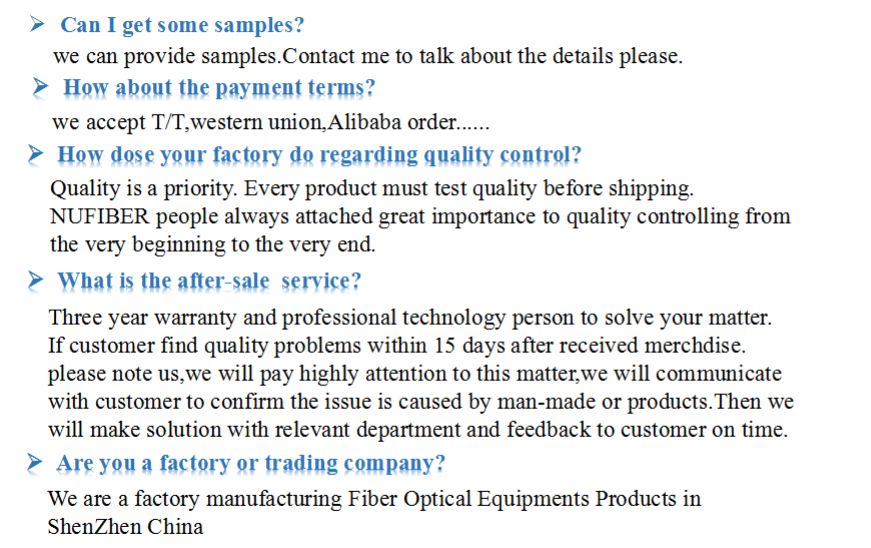Click the line 'the very beginning to the very end'
Screen dimensions: 871x548
point(213,245)
